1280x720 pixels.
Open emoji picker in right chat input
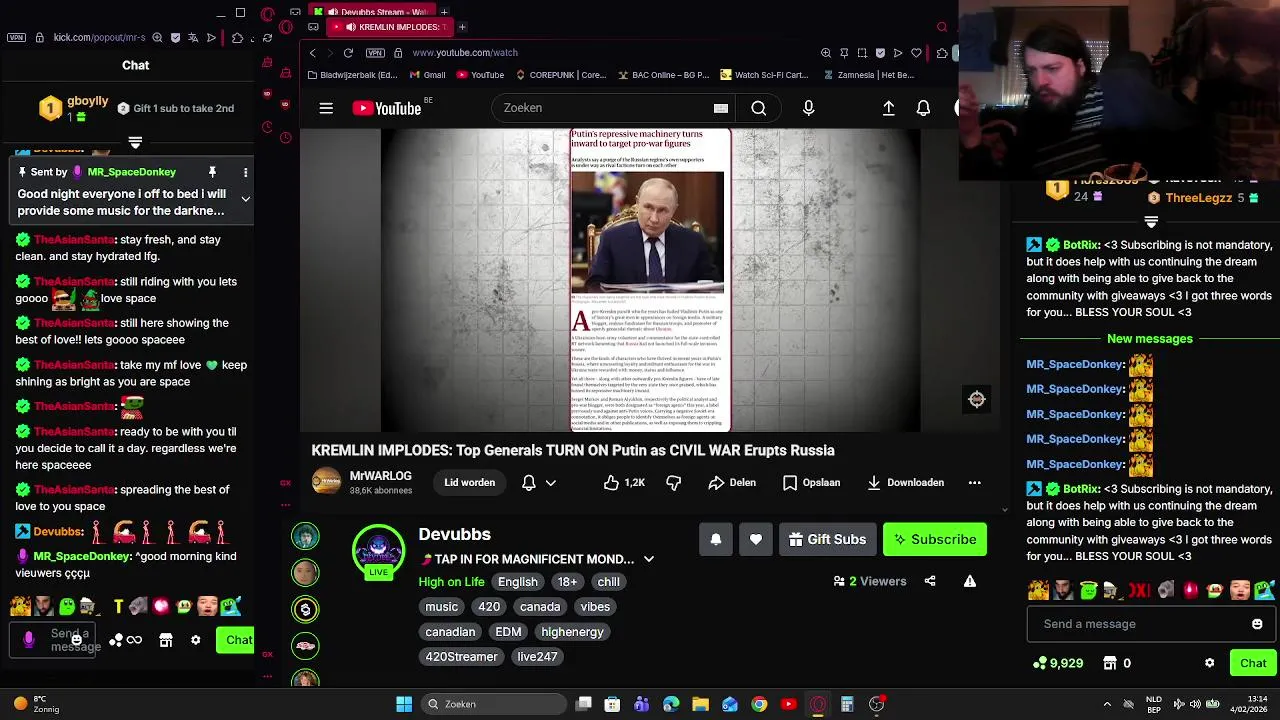[x=1257, y=624]
